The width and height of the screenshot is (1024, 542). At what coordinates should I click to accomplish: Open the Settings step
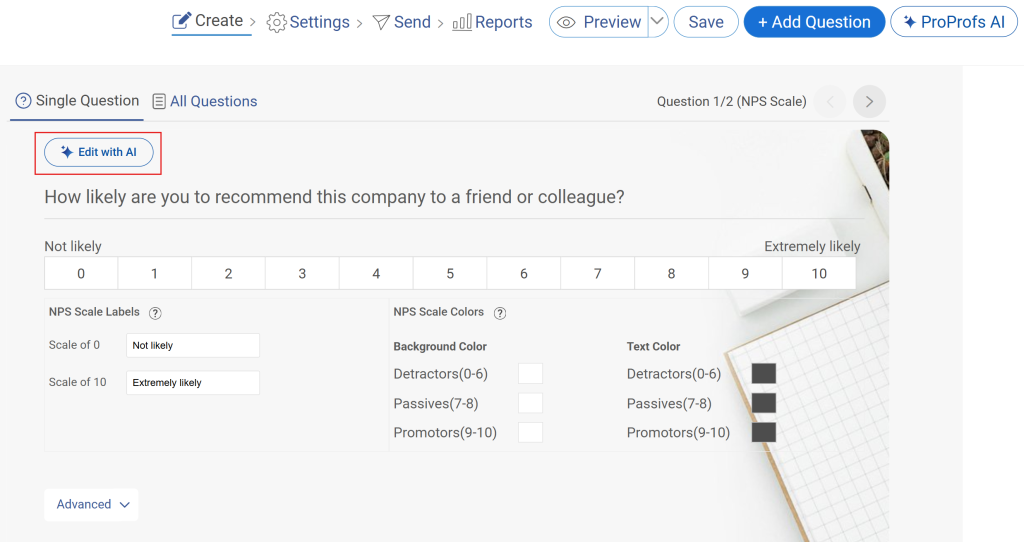[x=308, y=22]
